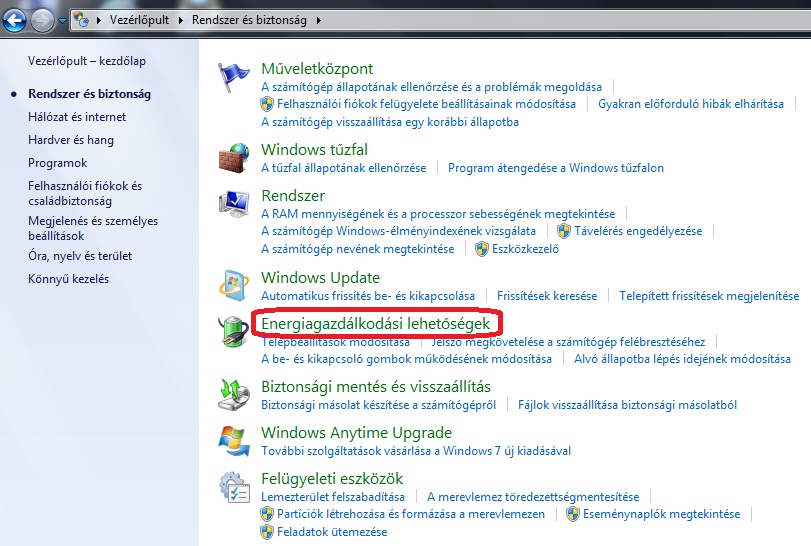This screenshot has width=811, height=546.
Task: Click the Control Panel icon in address bar
Action: pos(81,20)
